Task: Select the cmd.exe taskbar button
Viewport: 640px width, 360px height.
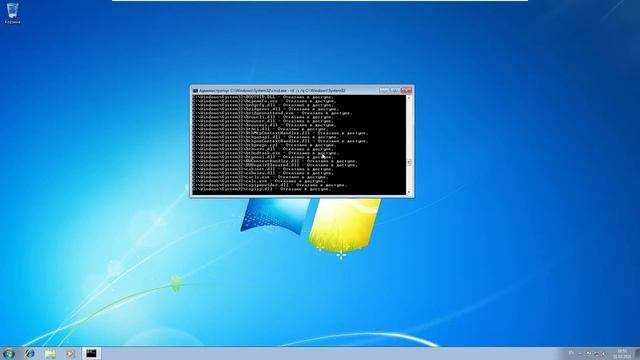Action: click(x=91, y=353)
